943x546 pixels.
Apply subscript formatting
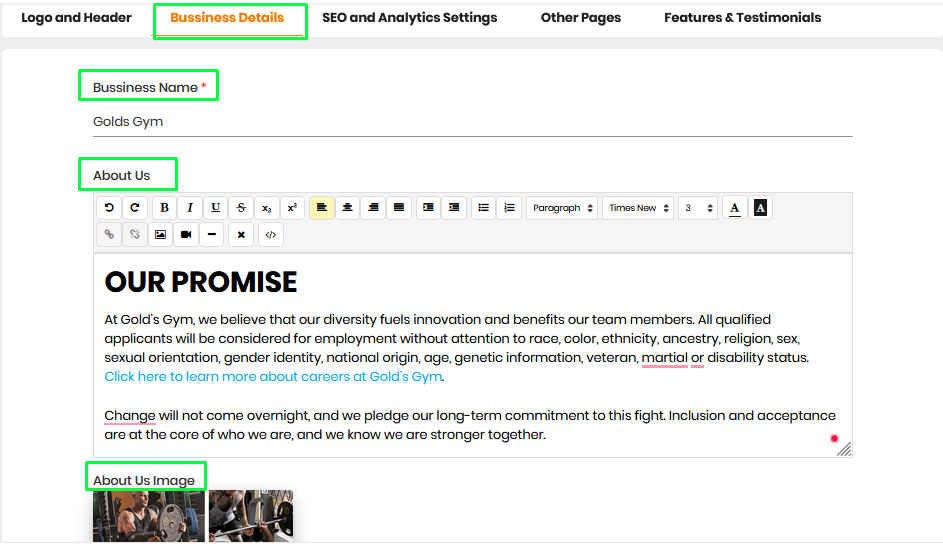click(x=266, y=208)
